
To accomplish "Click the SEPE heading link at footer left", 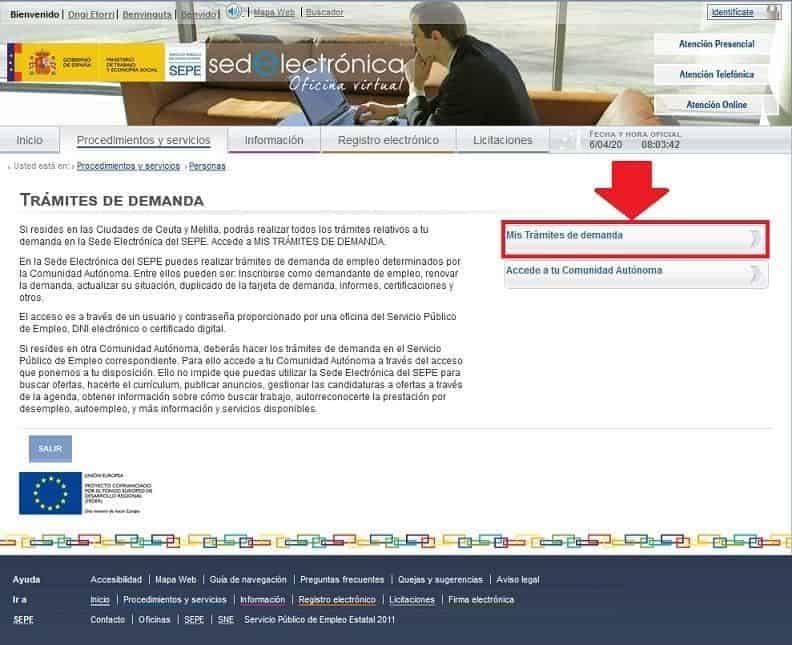I will click(23, 620).
